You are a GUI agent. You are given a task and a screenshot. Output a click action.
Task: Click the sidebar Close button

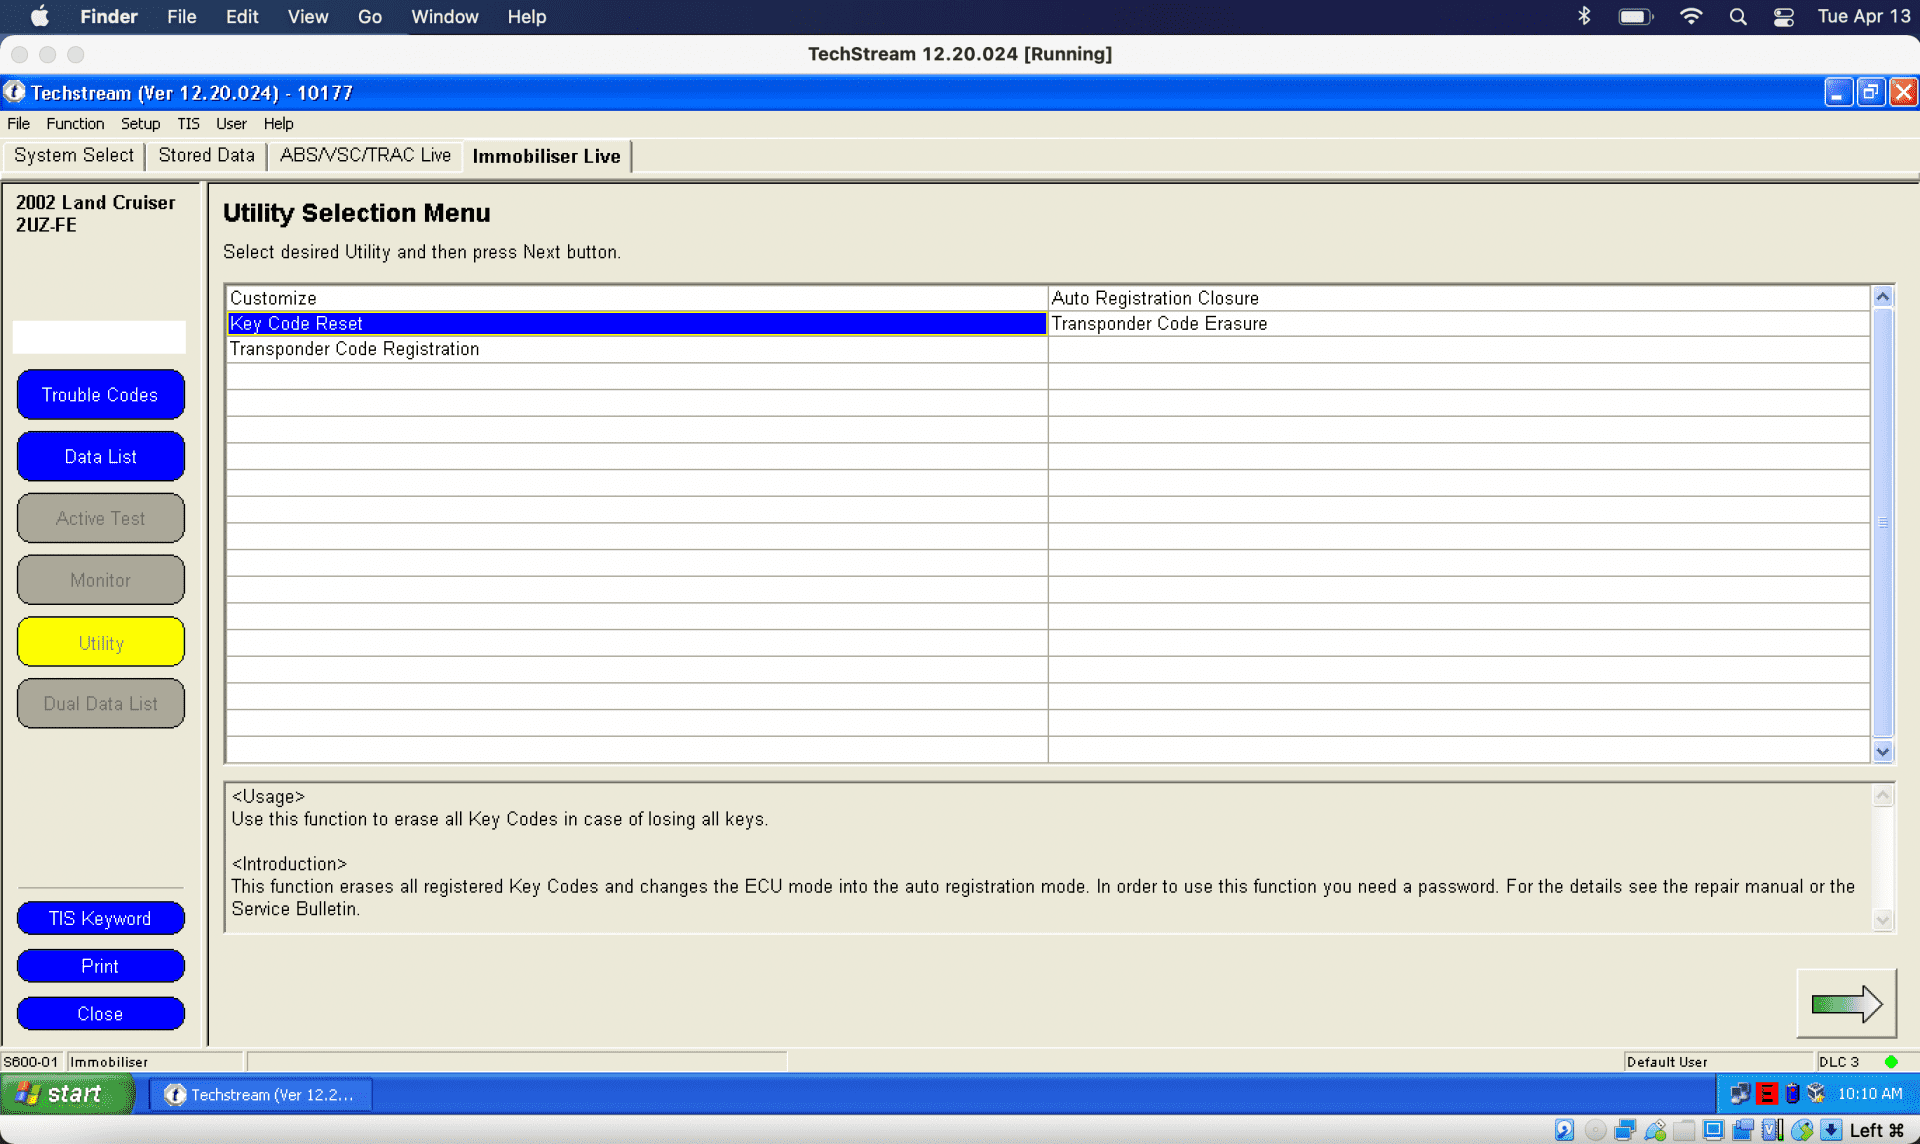[x=100, y=1014]
